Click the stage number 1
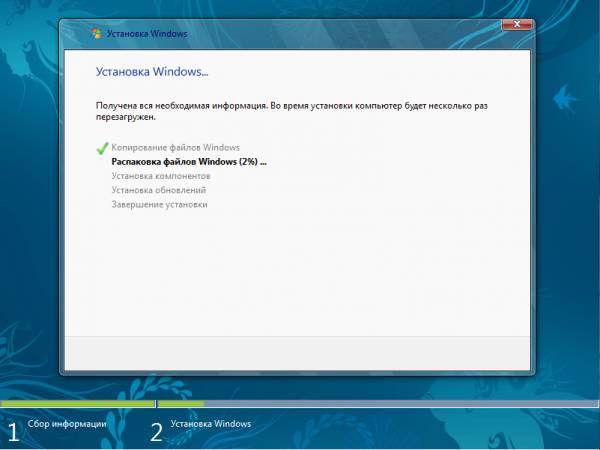Viewport: 600px width, 450px height. tap(13, 432)
